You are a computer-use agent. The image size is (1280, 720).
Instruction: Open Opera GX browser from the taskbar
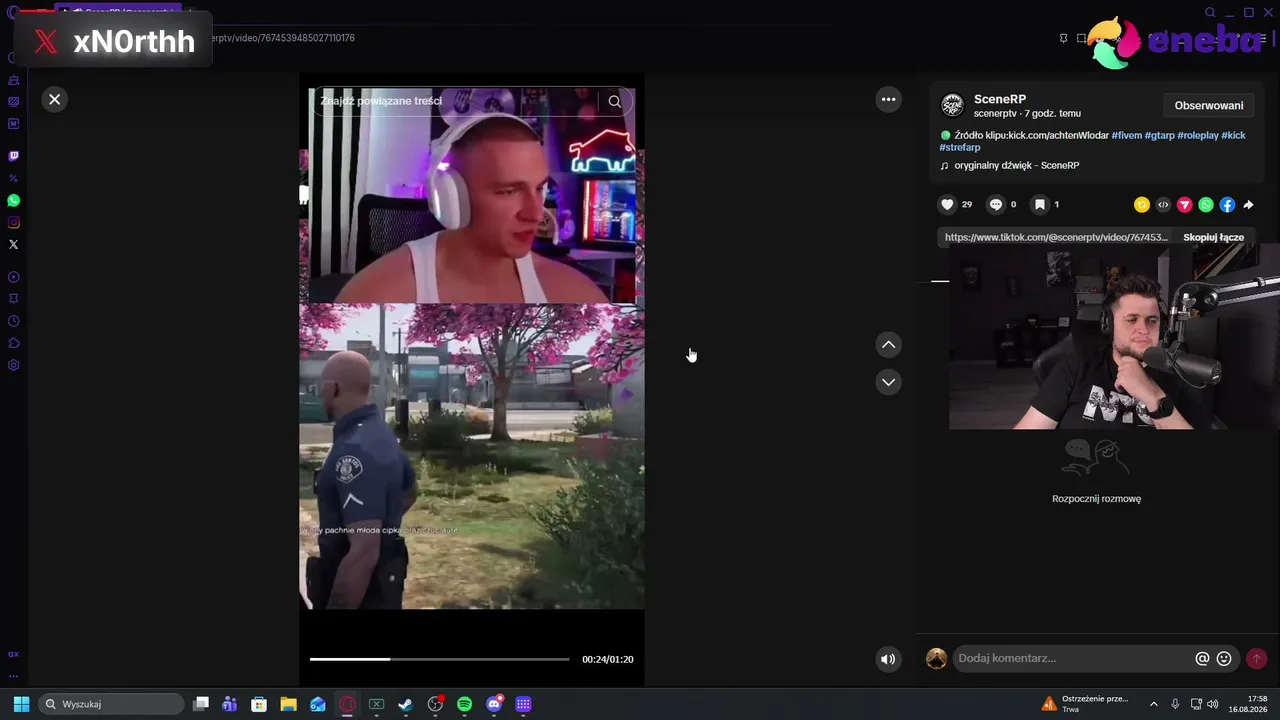click(347, 704)
